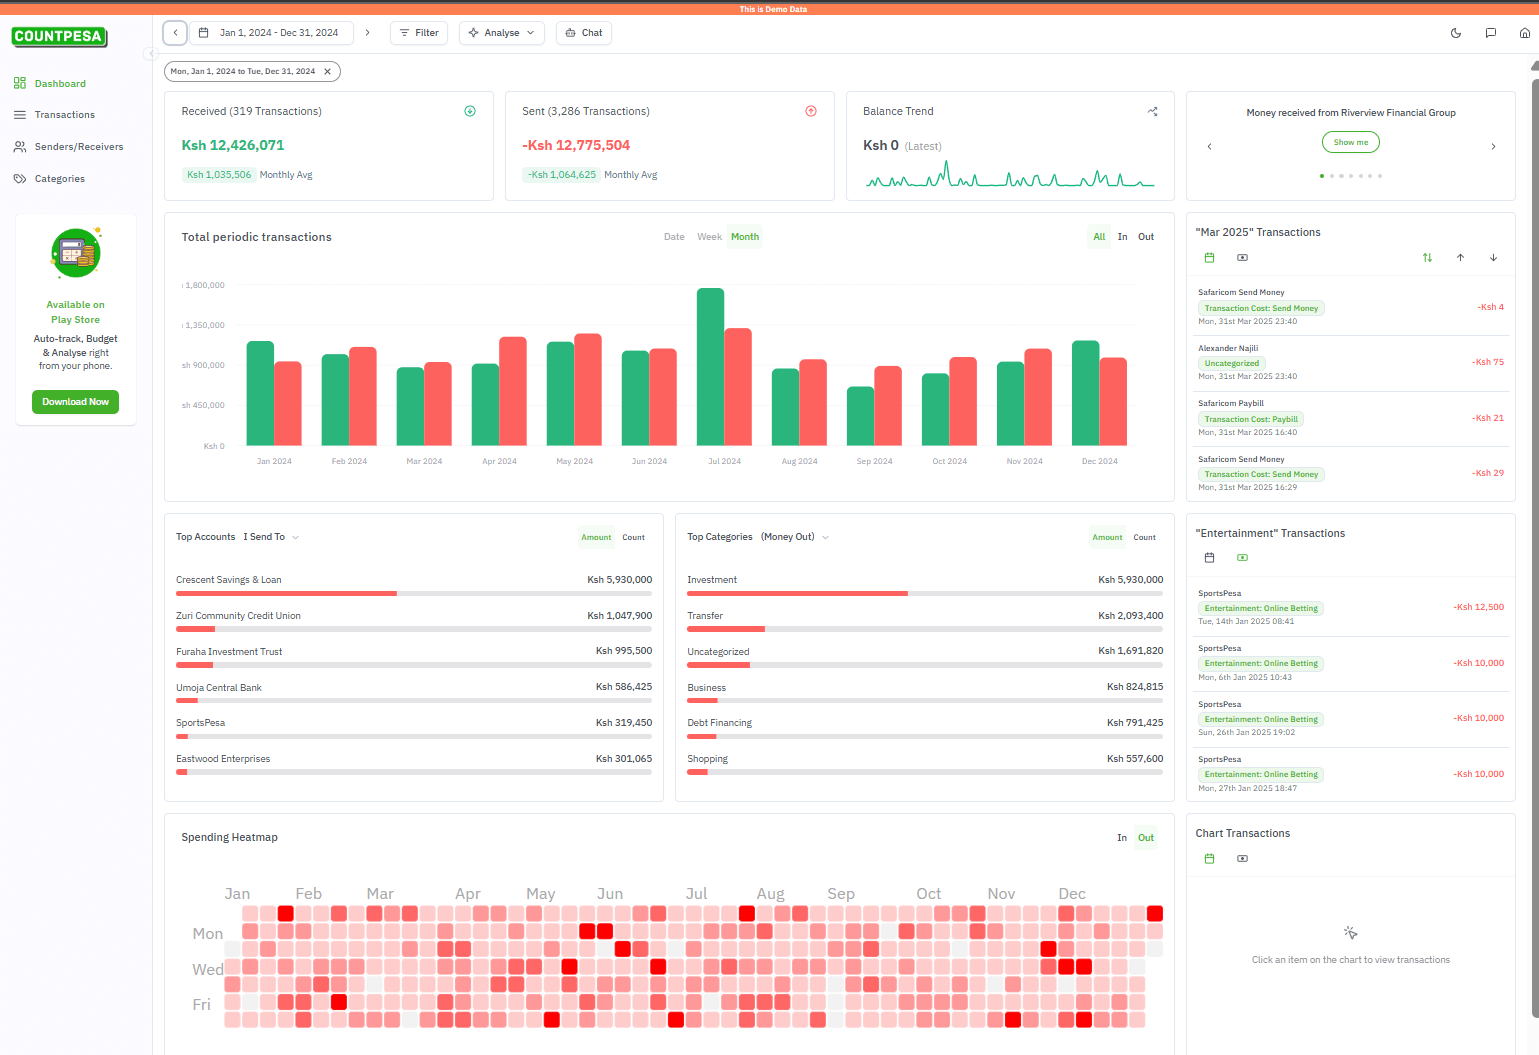The height and width of the screenshot is (1055, 1539).
Task: Open the date range picker
Action: coord(269,33)
